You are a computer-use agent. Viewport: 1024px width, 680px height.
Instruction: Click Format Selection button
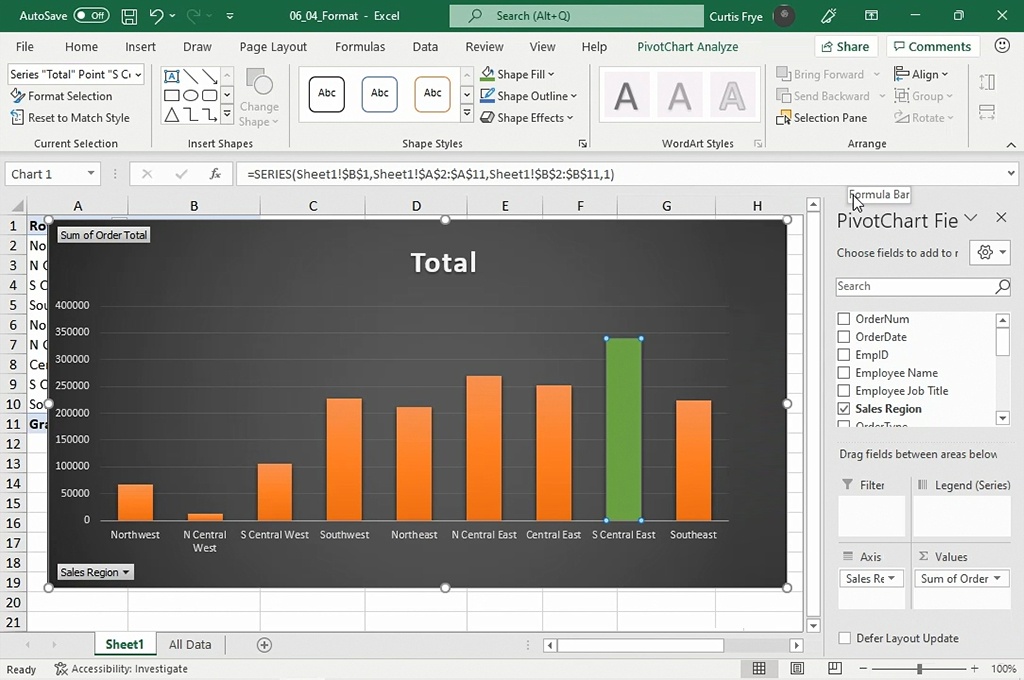(62, 96)
